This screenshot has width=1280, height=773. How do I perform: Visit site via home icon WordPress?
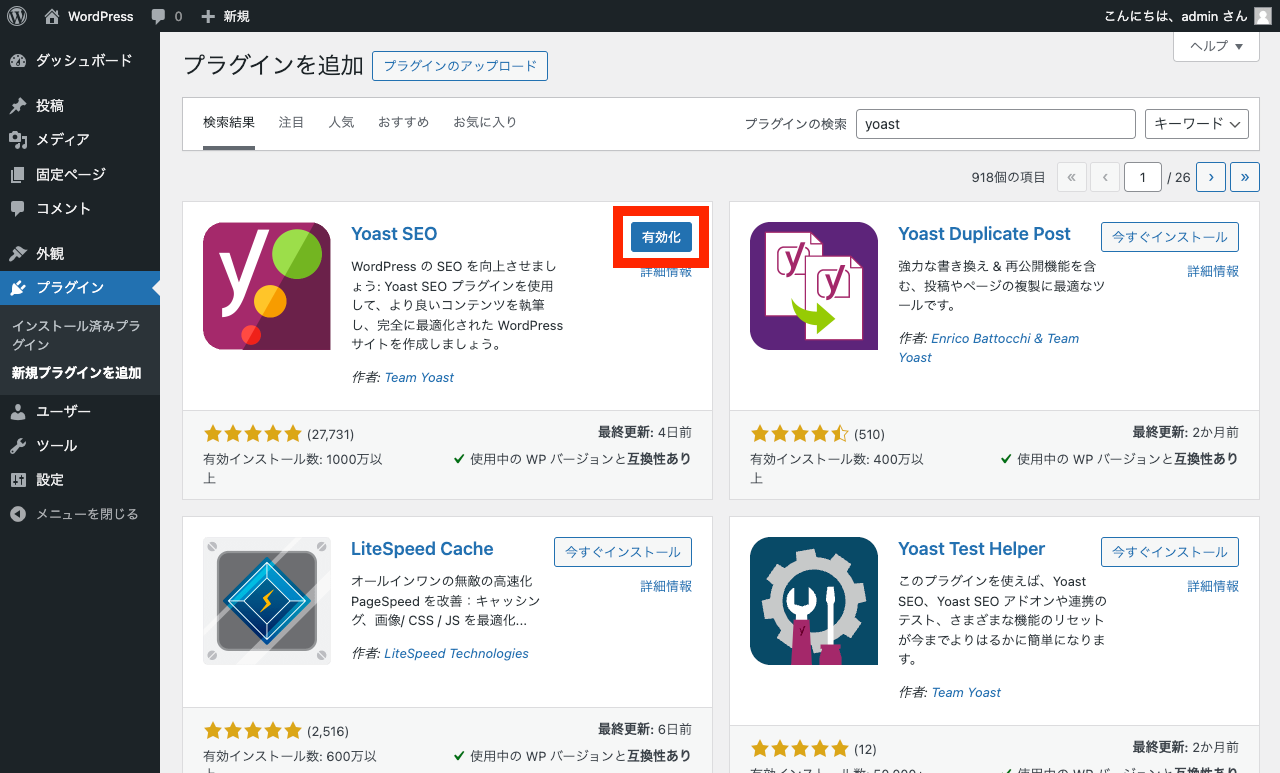[x=89, y=16]
